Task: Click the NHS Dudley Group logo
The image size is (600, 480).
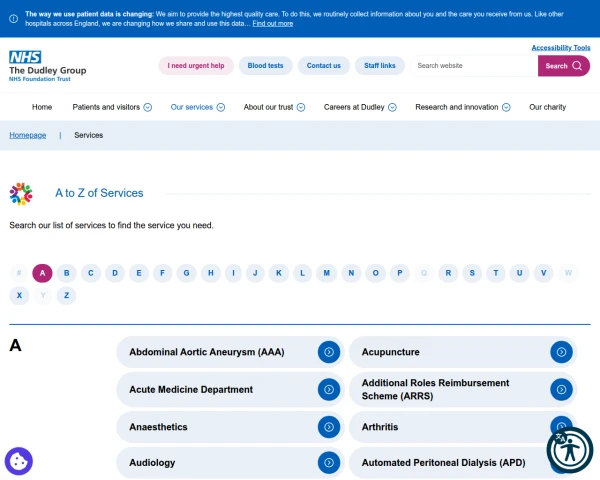Action: (48, 65)
